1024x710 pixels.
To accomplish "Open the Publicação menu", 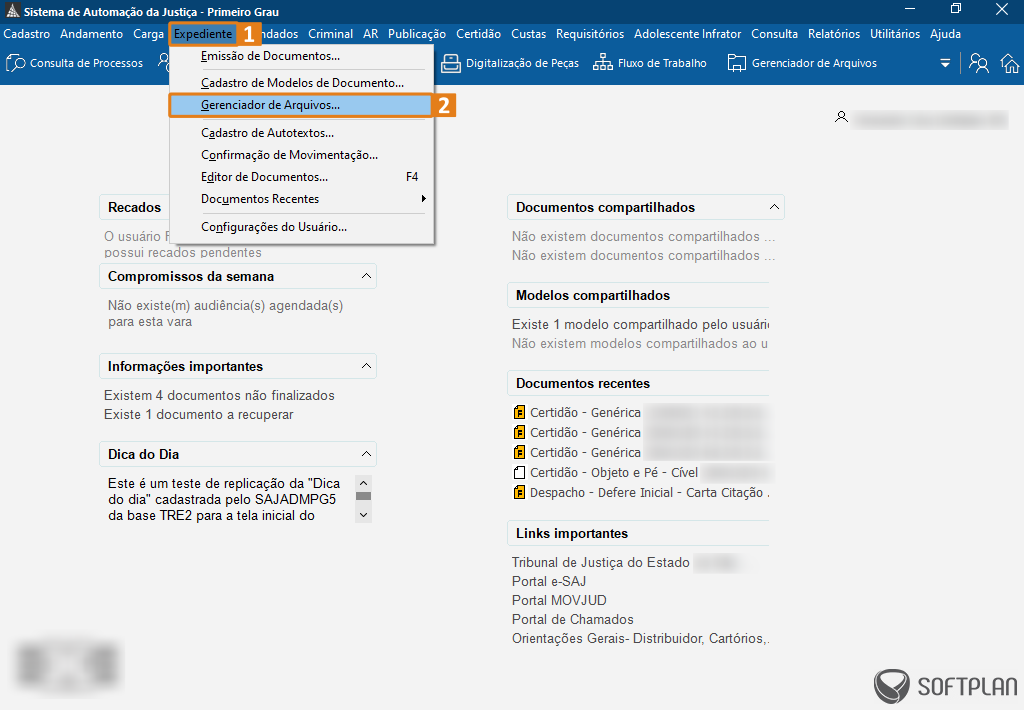I will point(417,34).
